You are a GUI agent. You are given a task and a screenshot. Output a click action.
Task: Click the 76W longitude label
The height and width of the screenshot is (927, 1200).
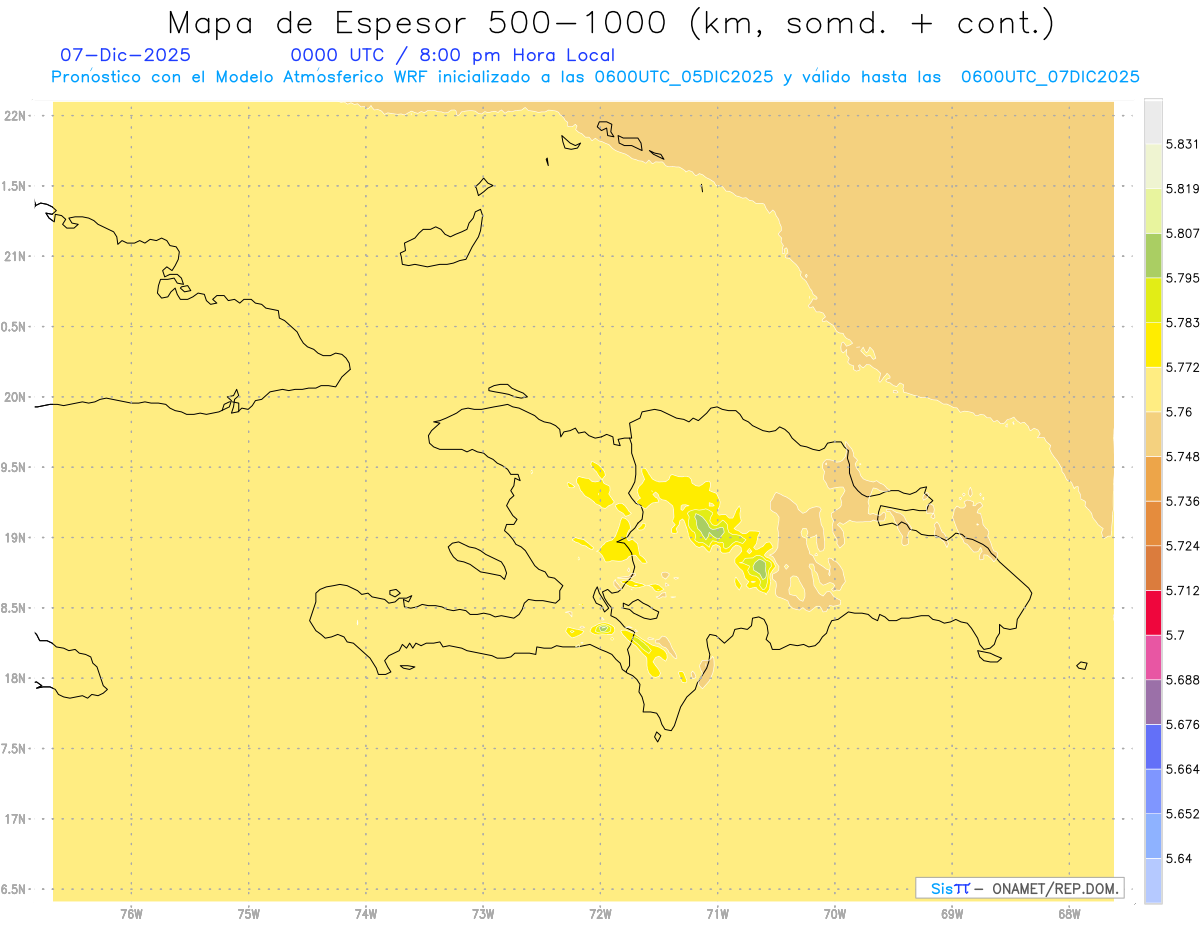coord(131,913)
